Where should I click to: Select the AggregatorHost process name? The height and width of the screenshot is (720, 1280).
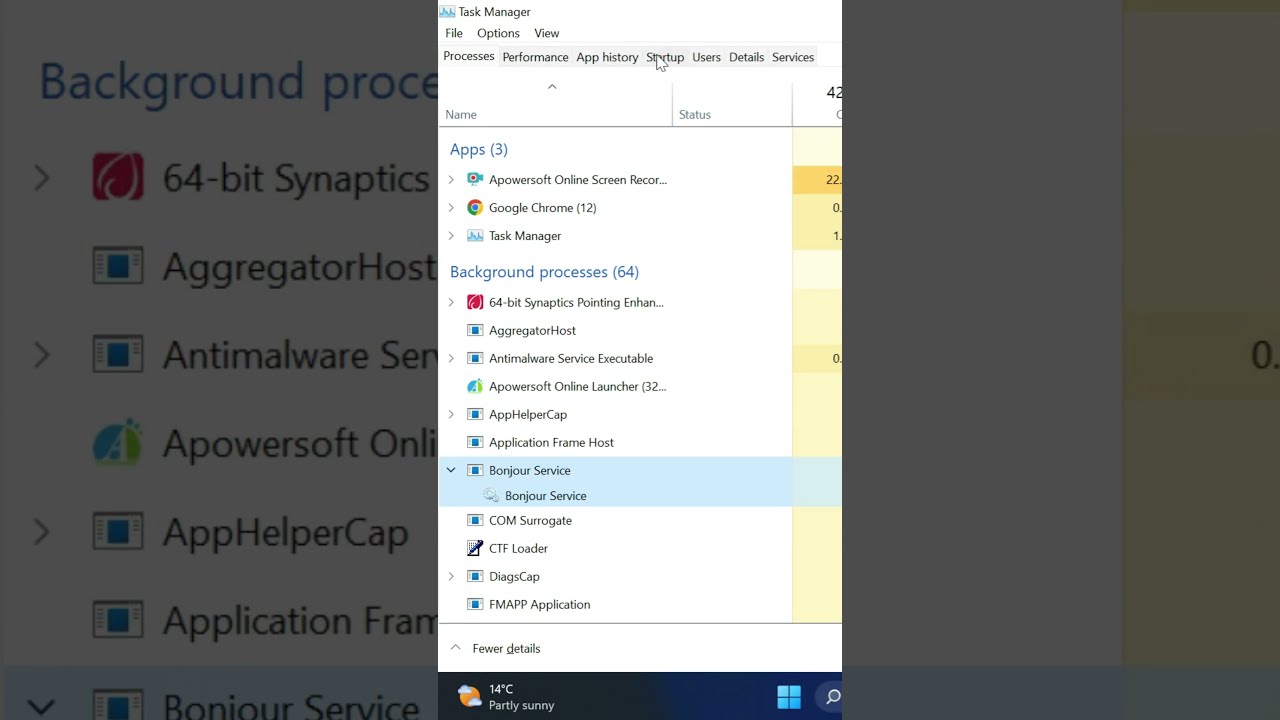coord(532,330)
